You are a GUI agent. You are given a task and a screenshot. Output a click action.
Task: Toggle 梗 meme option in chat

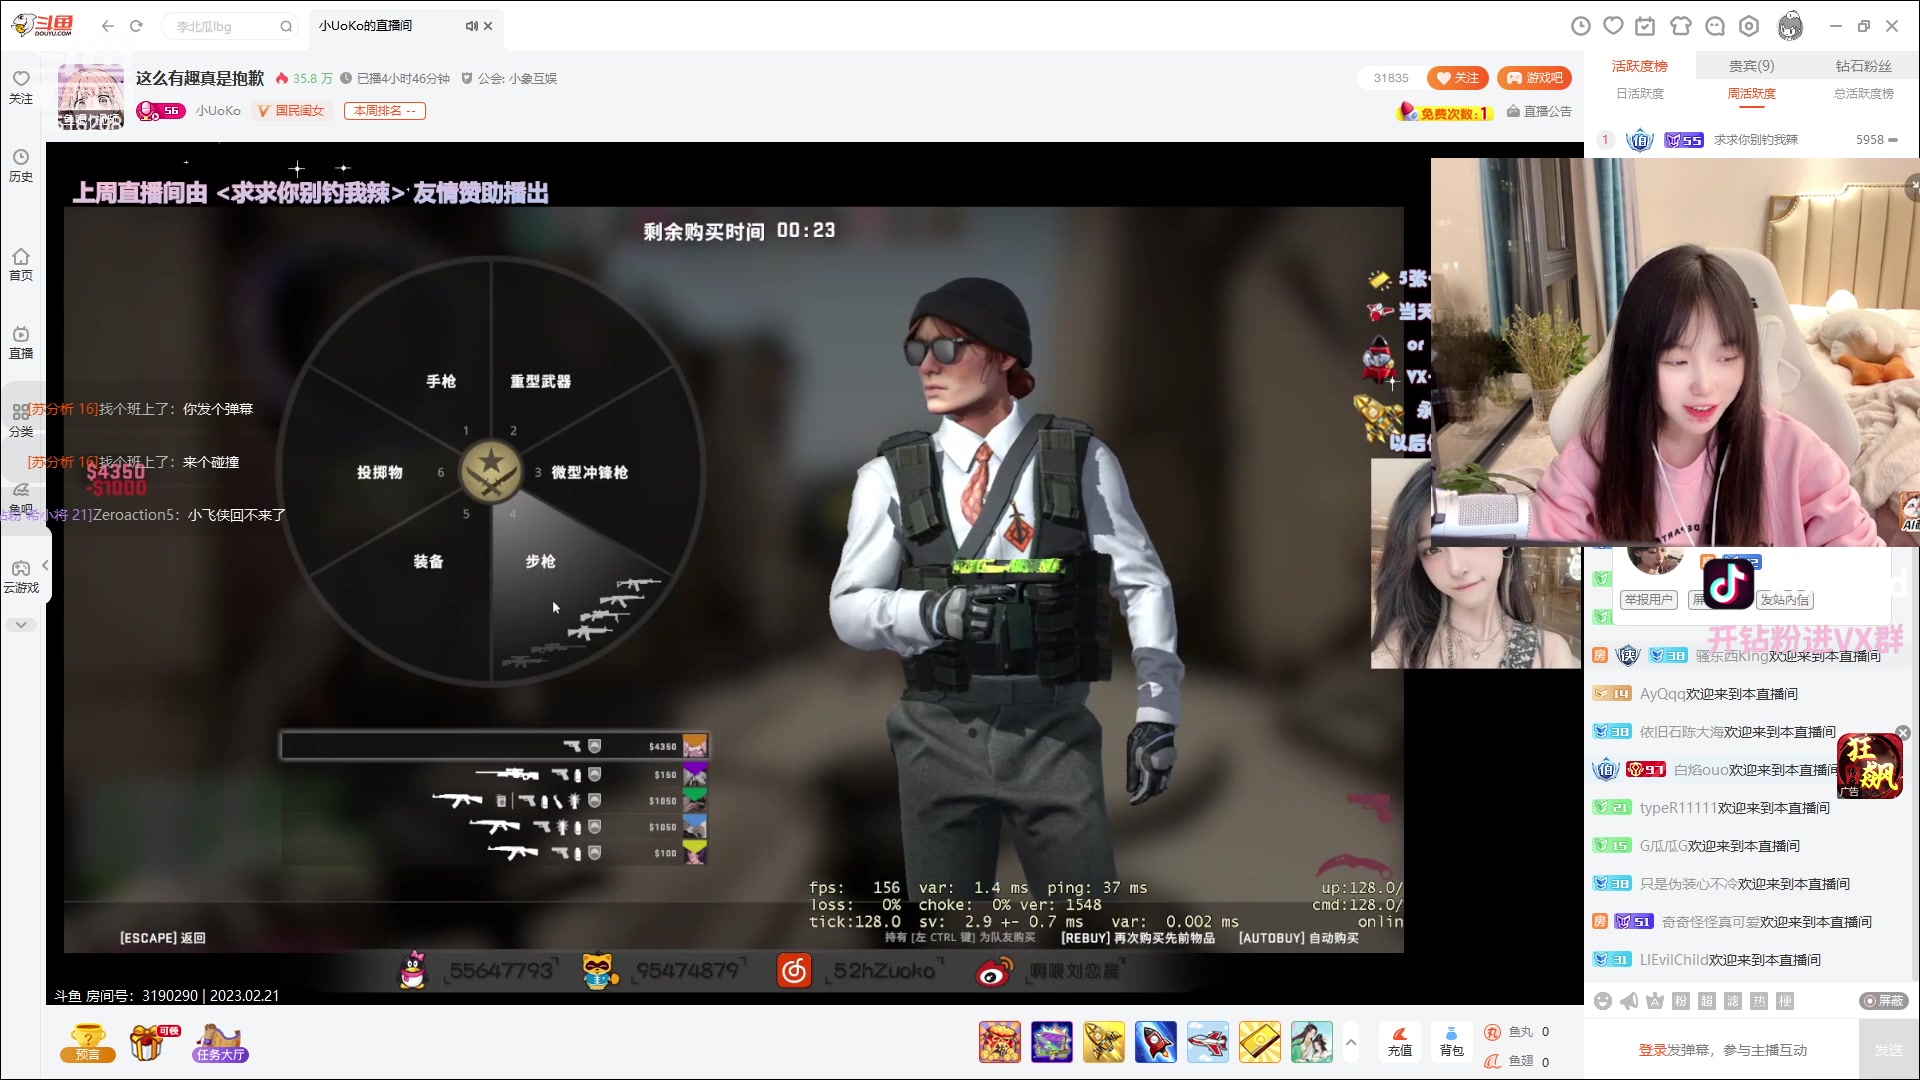pos(1785,1001)
